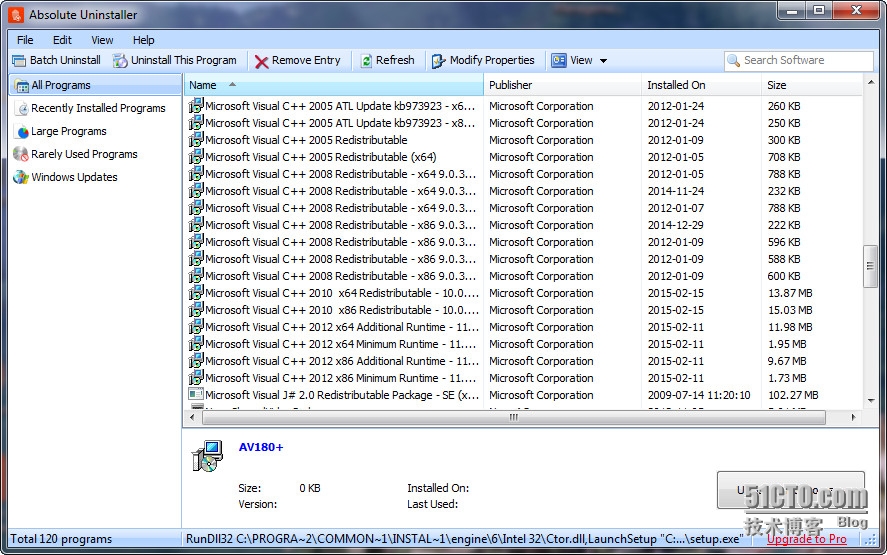This screenshot has width=887, height=555.
Task: Click the magnifier icon in search box
Action: (734, 61)
